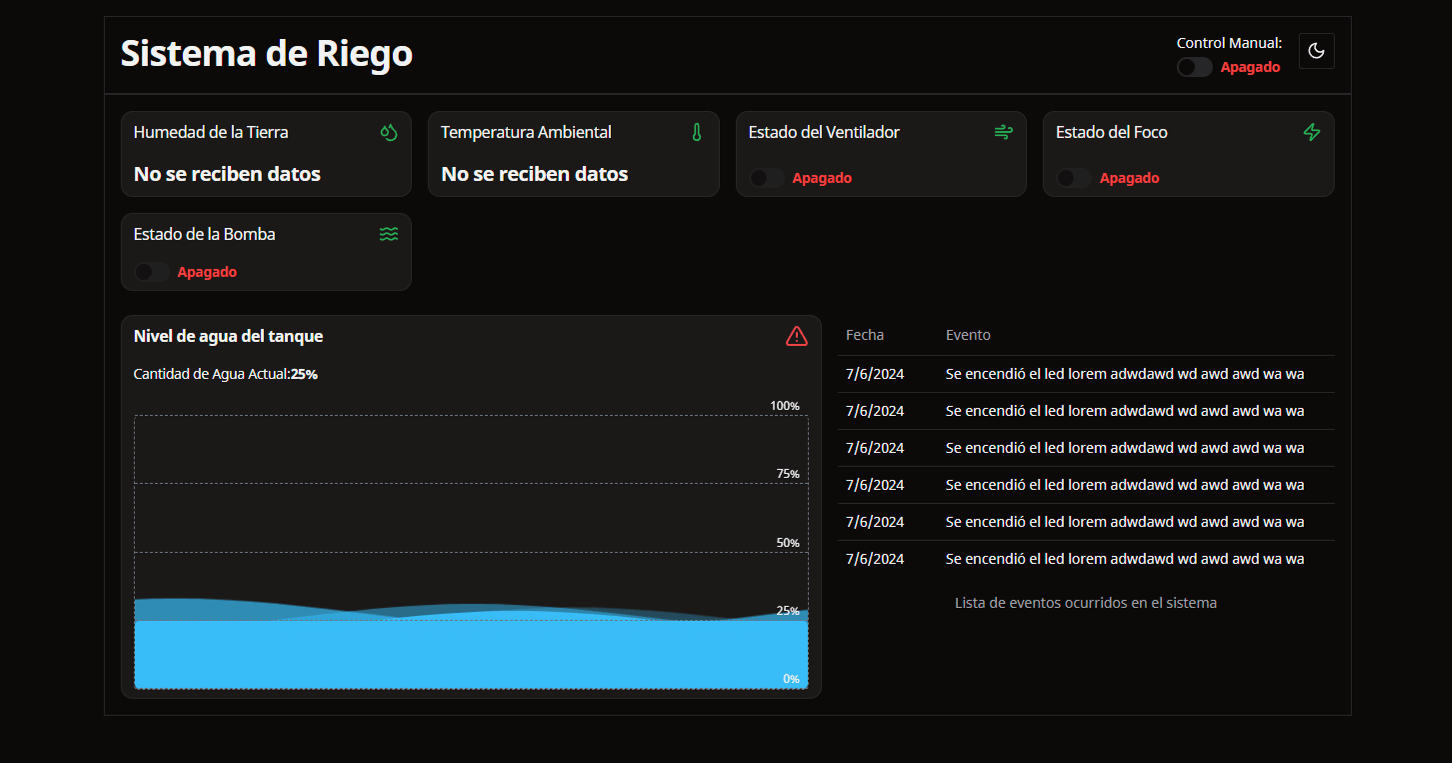Click the 75% label on tank chart
Viewport: 1452px width, 763px height.
(x=788, y=474)
